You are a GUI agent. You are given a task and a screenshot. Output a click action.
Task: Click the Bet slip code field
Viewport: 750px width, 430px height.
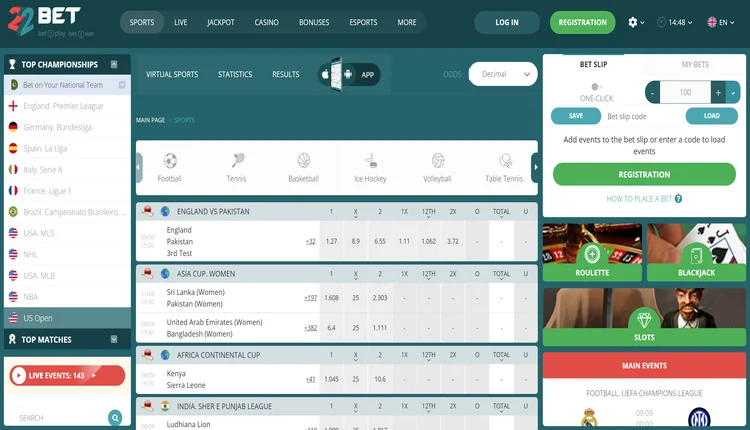(x=643, y=116)
